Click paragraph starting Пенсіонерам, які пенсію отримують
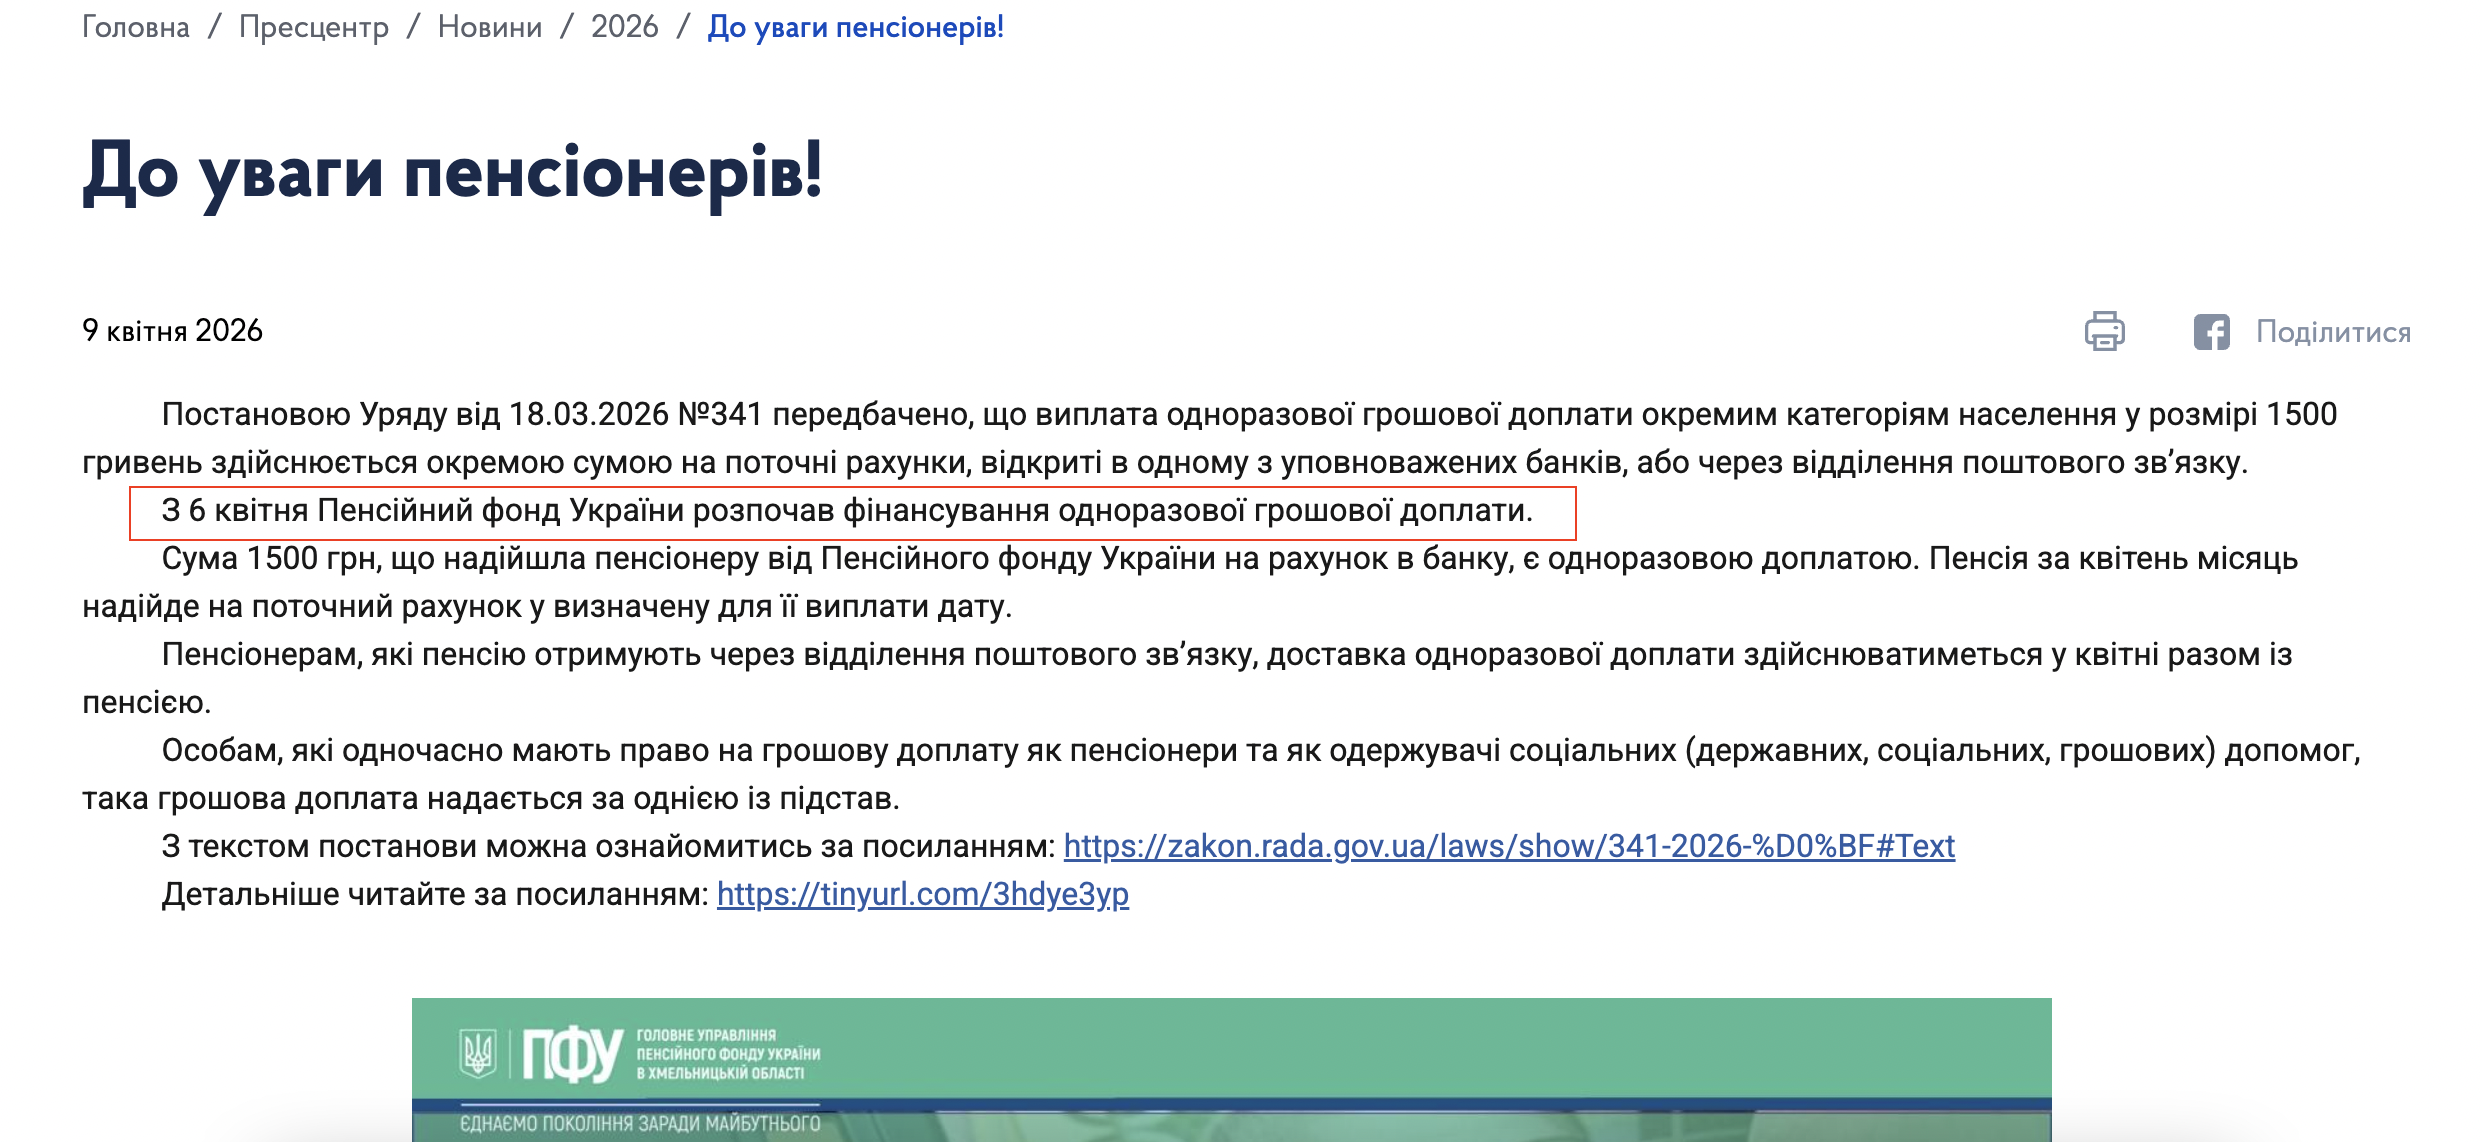The height and width of the screenshot is (1142, 2480). tap(1187, 678)
